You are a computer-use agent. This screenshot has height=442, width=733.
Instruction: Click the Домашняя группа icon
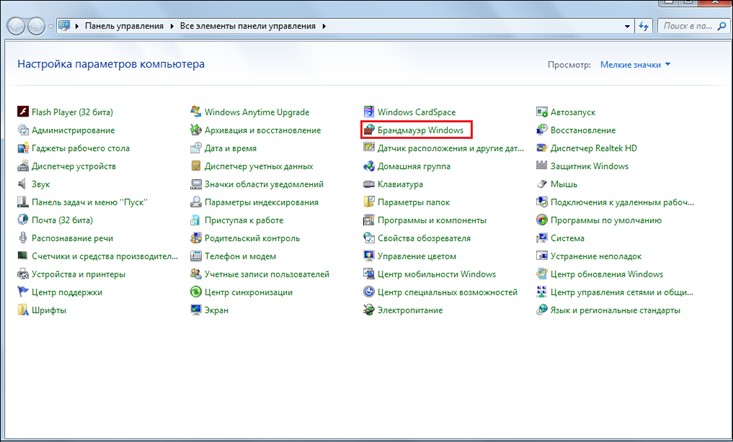(x=369, y=166)
